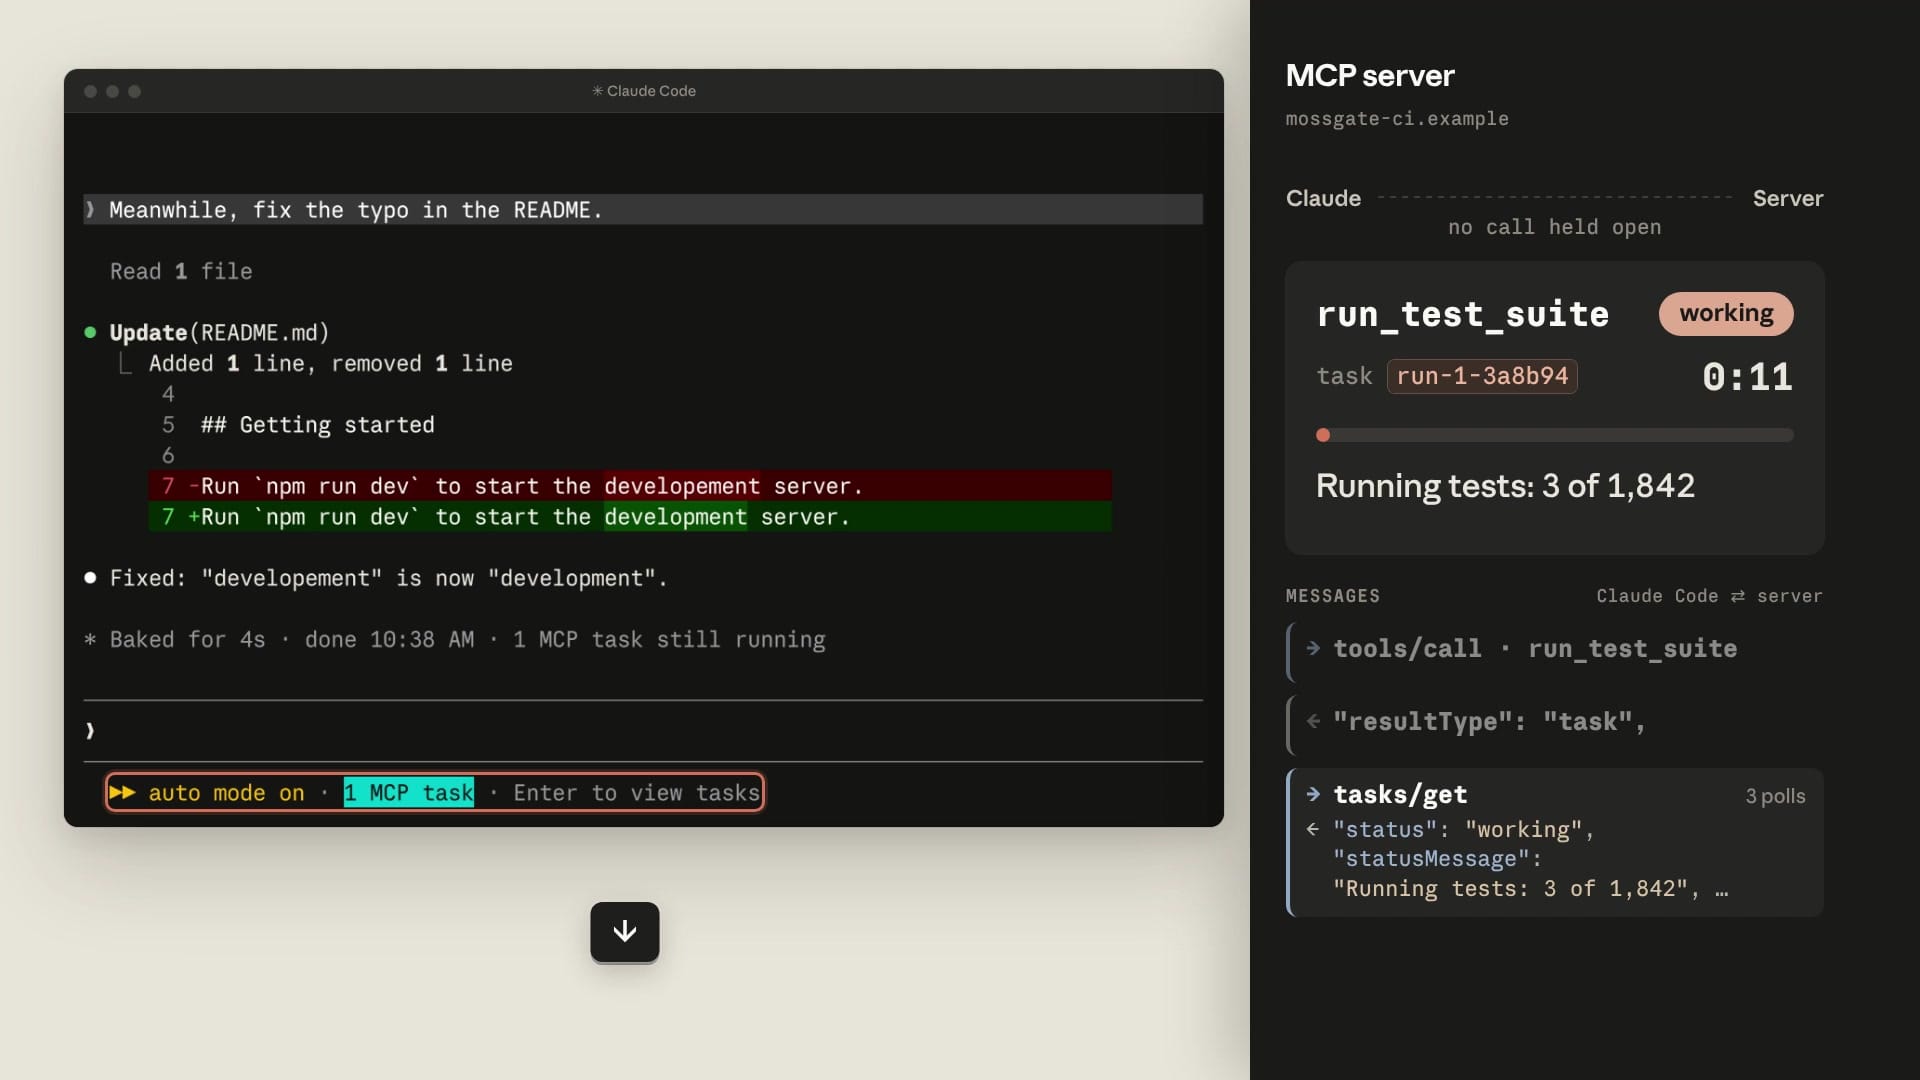Click 'Added 1 line, removed 1 line' summary

330,364
